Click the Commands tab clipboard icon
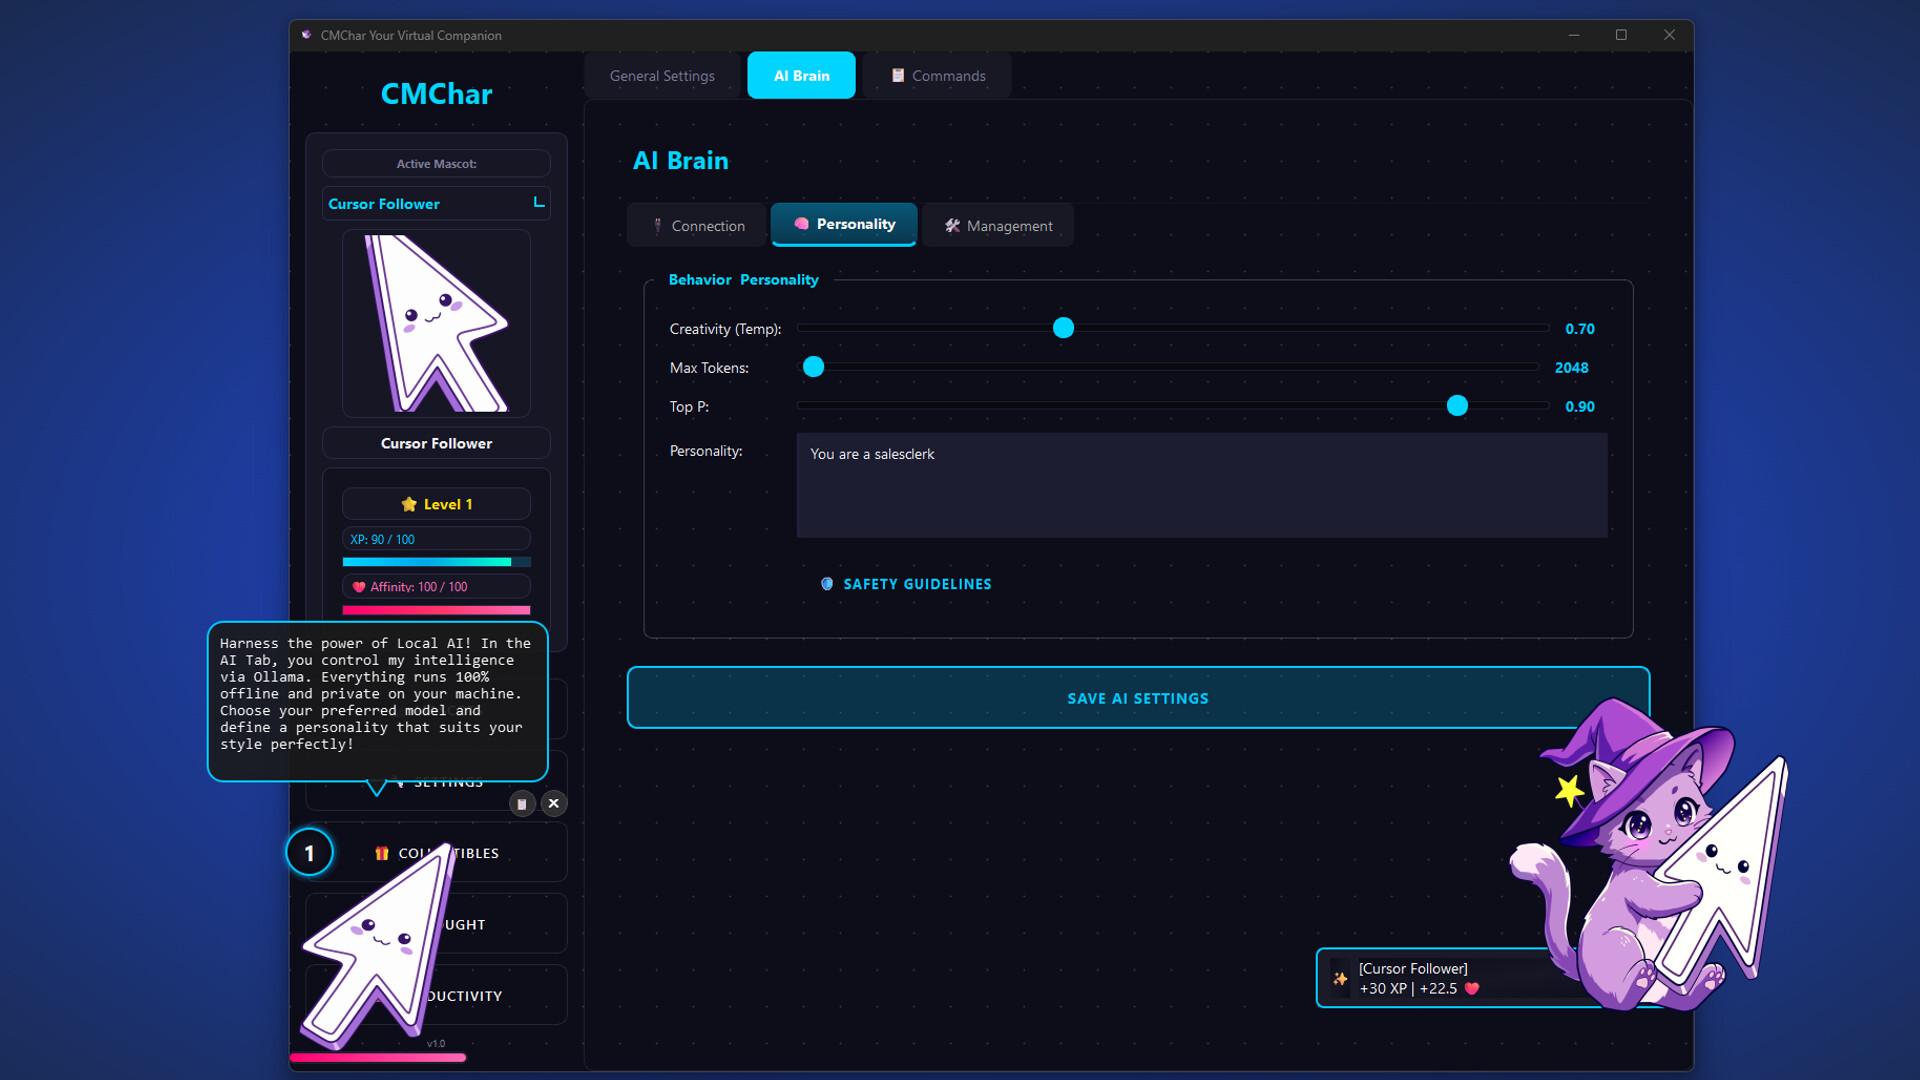 (x=898, y=75)
